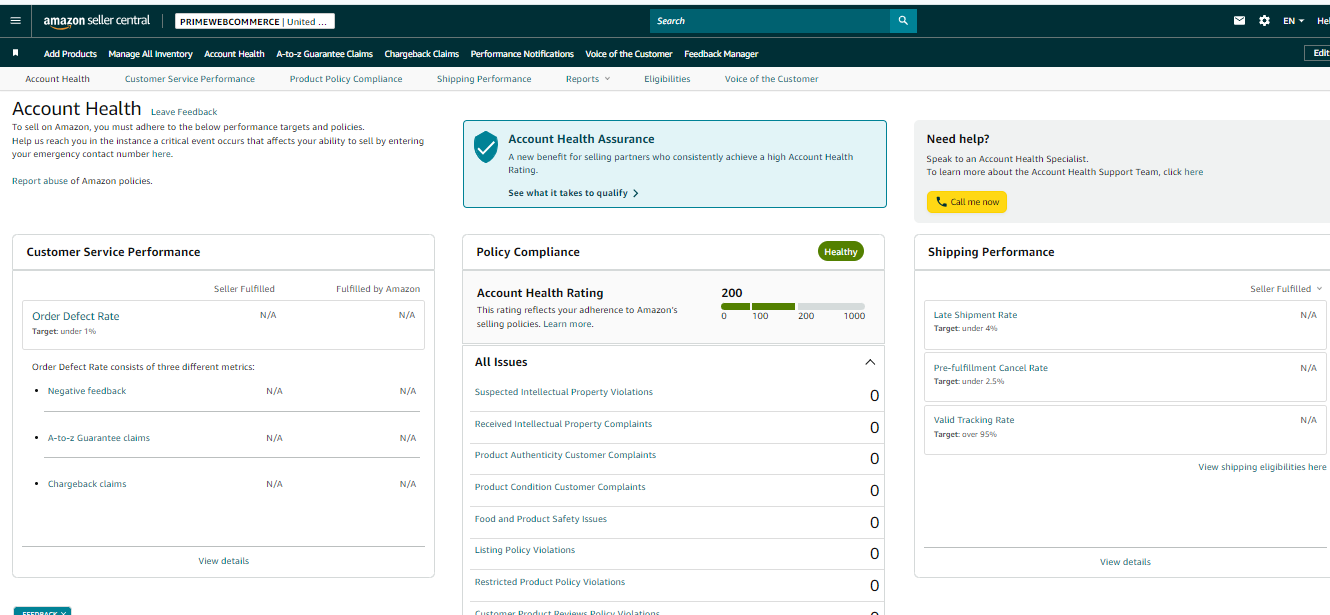Image resolution: width=1330 pixels, height=615 pixels.
Task: Click Report abuse link
Action: (39, 181)
